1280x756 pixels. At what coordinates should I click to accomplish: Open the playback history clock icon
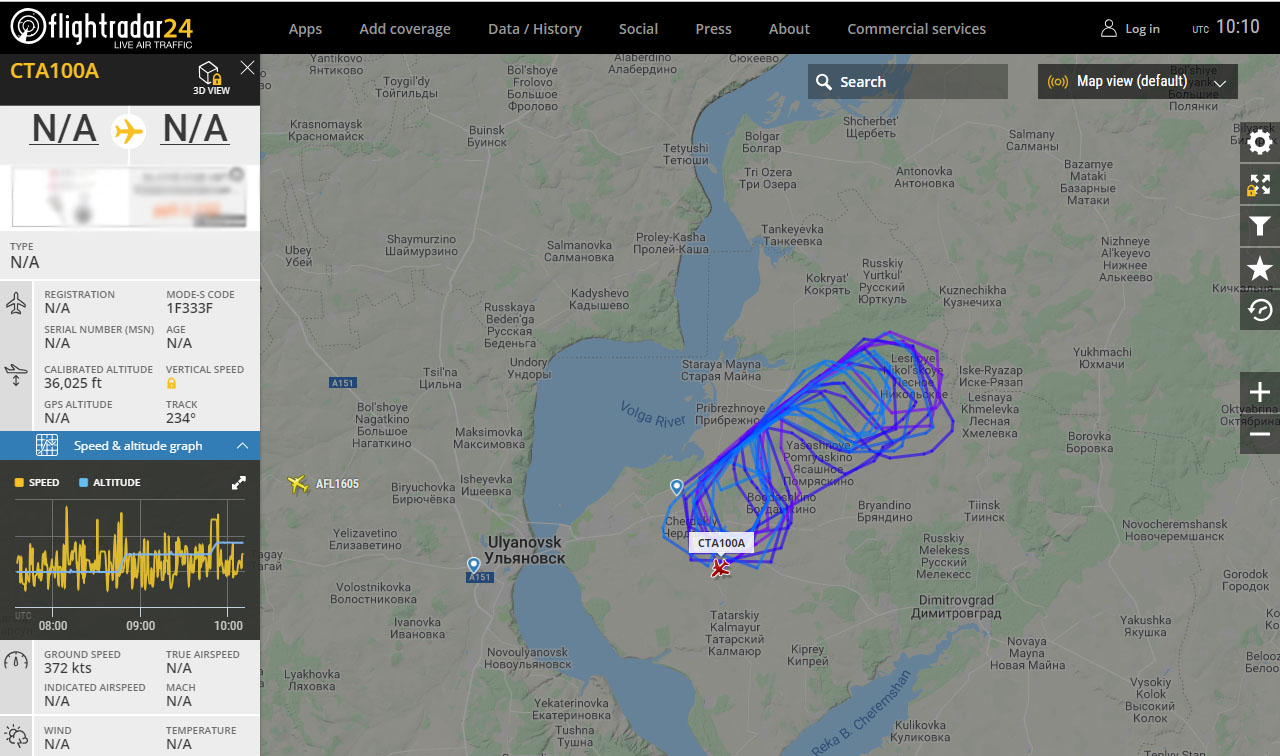click(x=1260, y=310)
